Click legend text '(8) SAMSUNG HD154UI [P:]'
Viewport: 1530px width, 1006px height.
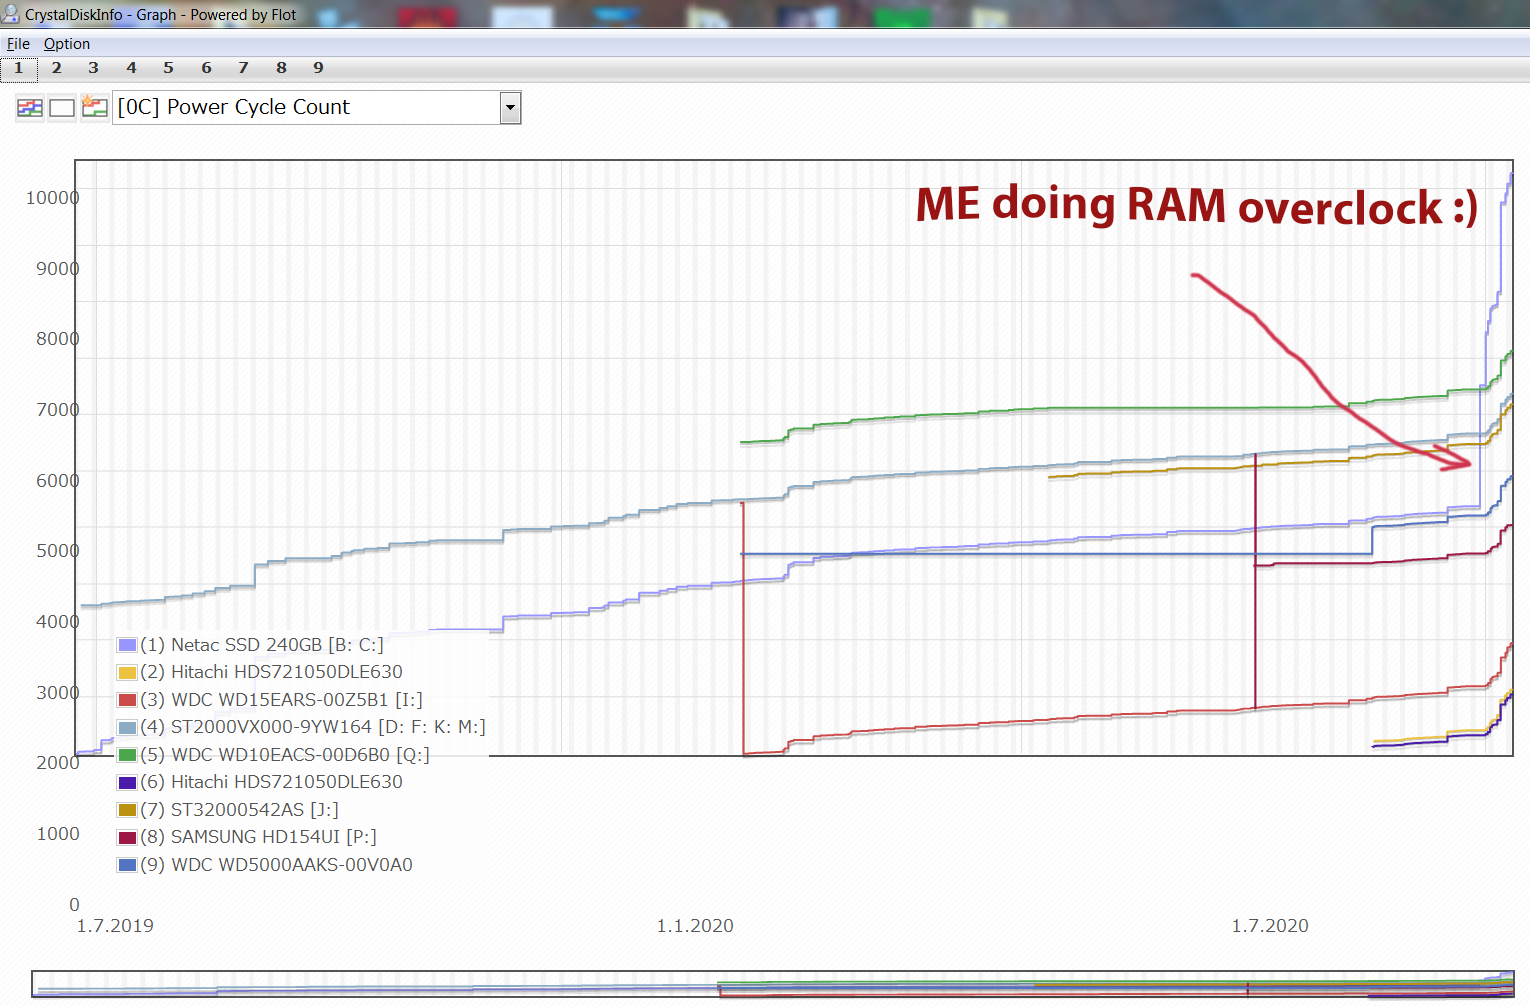tap(259, 837)
